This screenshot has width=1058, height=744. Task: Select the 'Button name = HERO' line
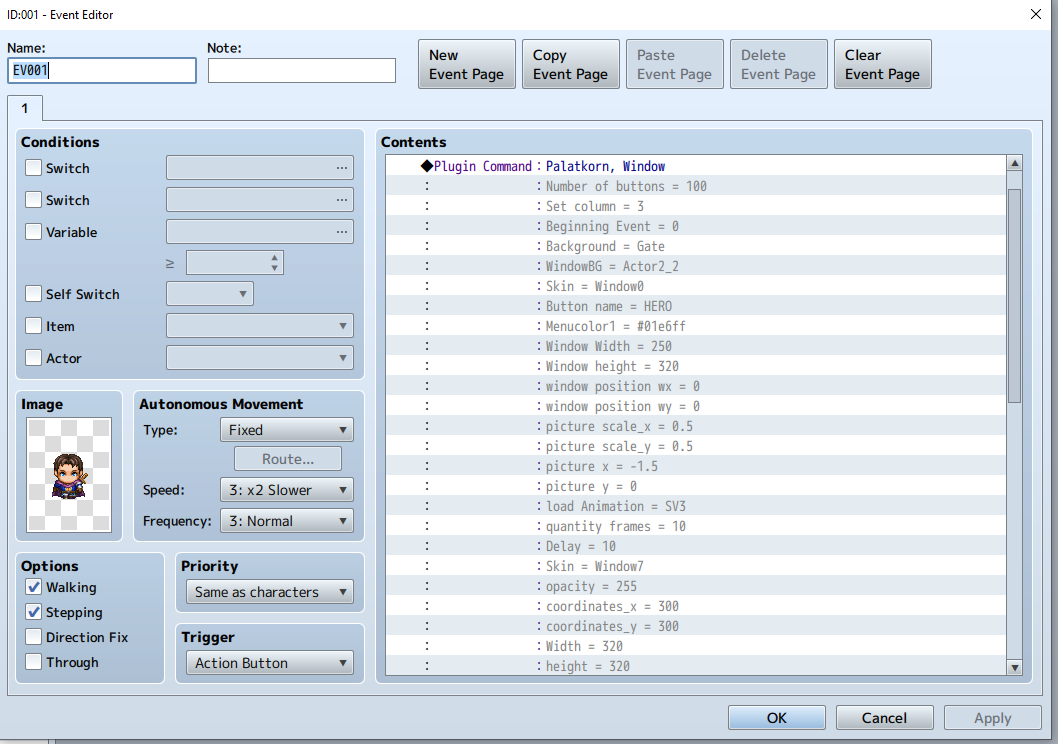click(696, 306)
